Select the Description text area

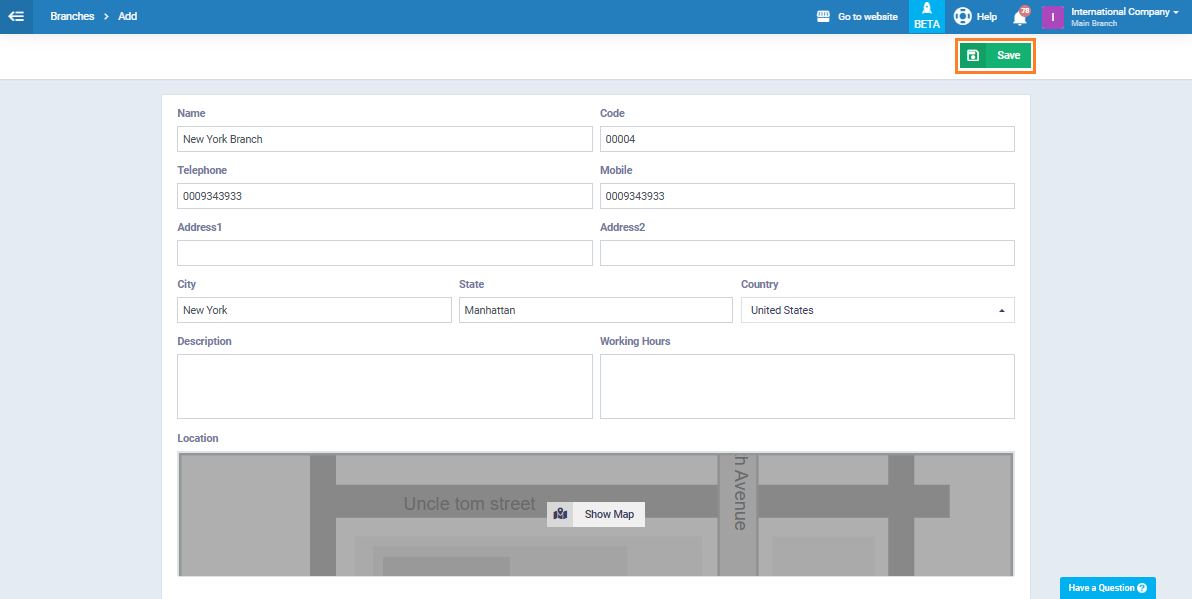coord(384,386)
